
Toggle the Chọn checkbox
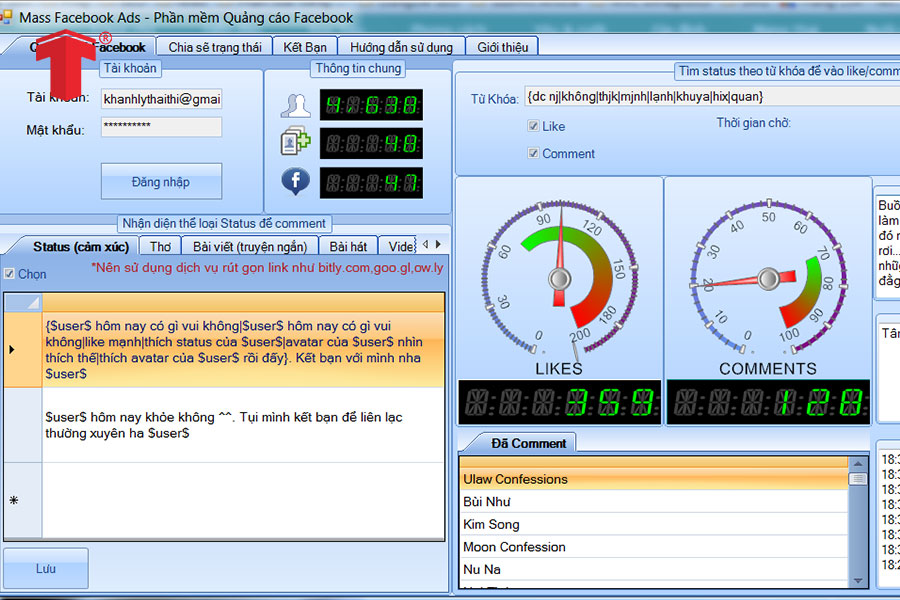9,274
